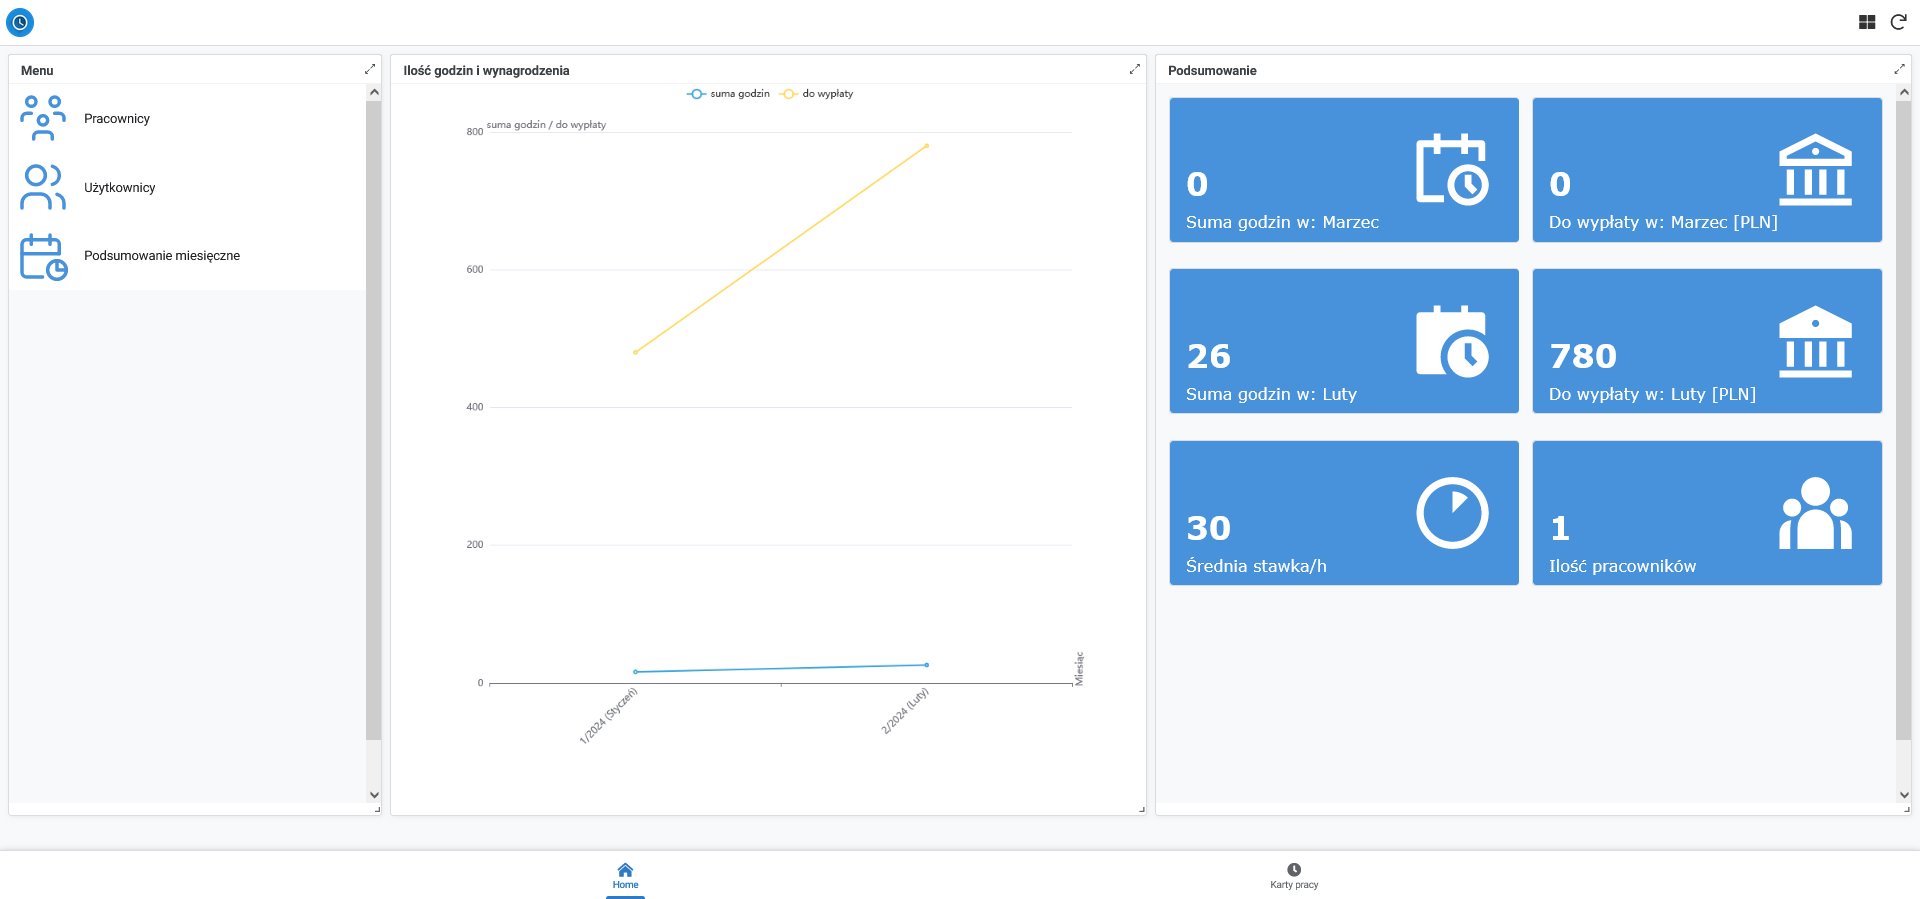Click the bank icon on Luty payout tile

pos(1815,341)
